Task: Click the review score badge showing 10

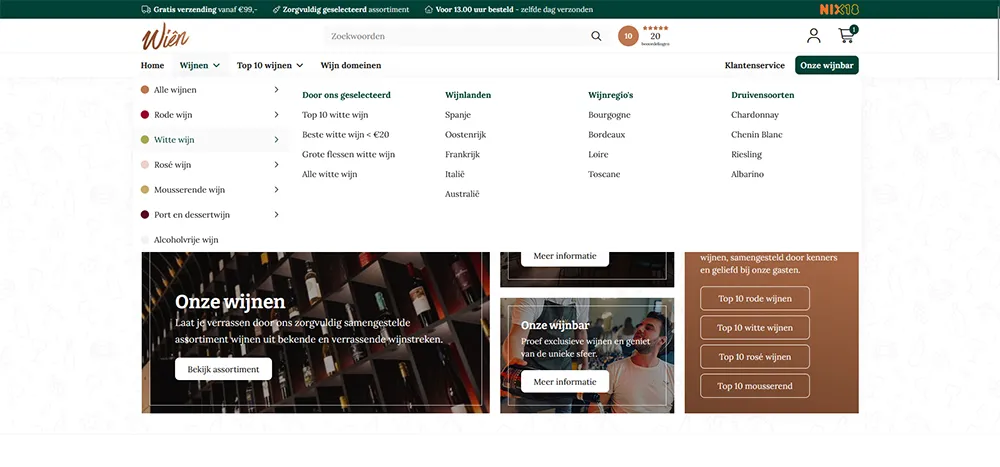Action: point(628,36)
